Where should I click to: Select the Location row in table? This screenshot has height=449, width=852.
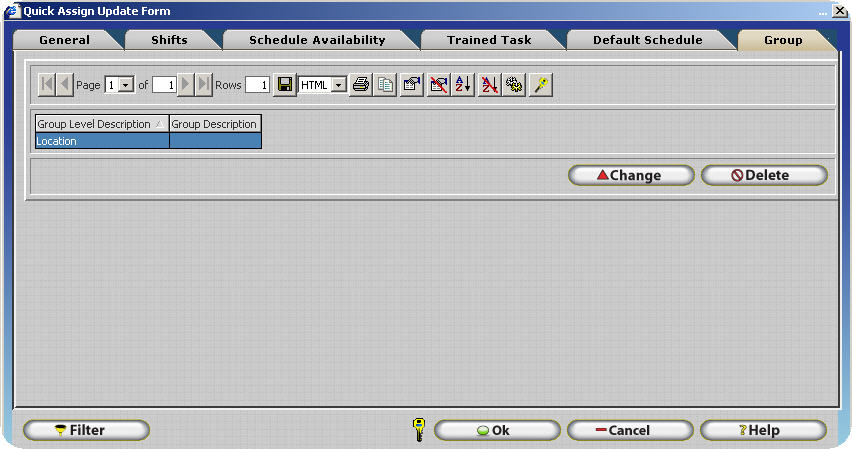click(x=101, y=141)
